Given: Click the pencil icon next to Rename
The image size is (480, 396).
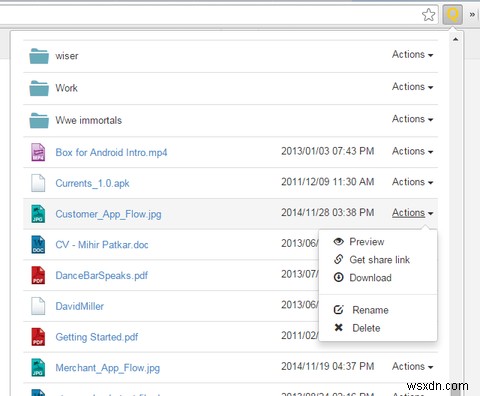Looking at the screenshot, I should tap(339, 310).
